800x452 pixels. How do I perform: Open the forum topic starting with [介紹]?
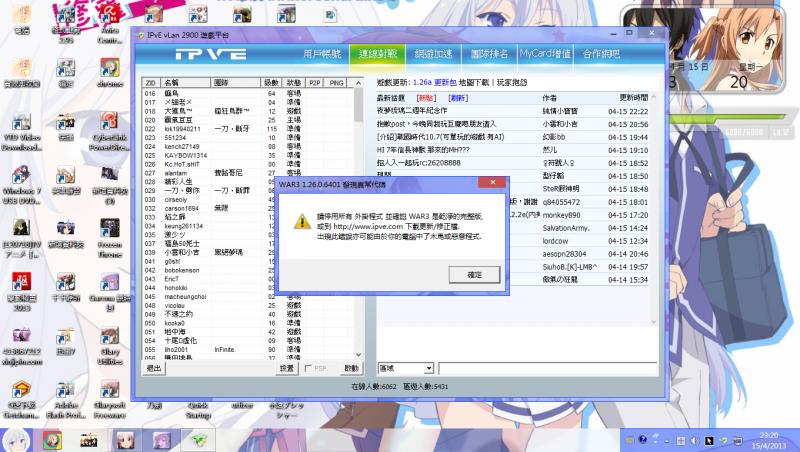(440, 137)
